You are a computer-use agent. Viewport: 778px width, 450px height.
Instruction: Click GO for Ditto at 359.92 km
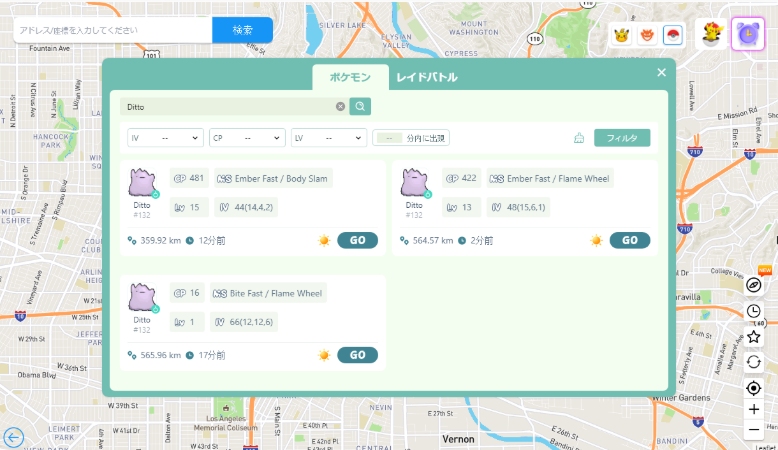pyautogui.click(x=358, y=240)
